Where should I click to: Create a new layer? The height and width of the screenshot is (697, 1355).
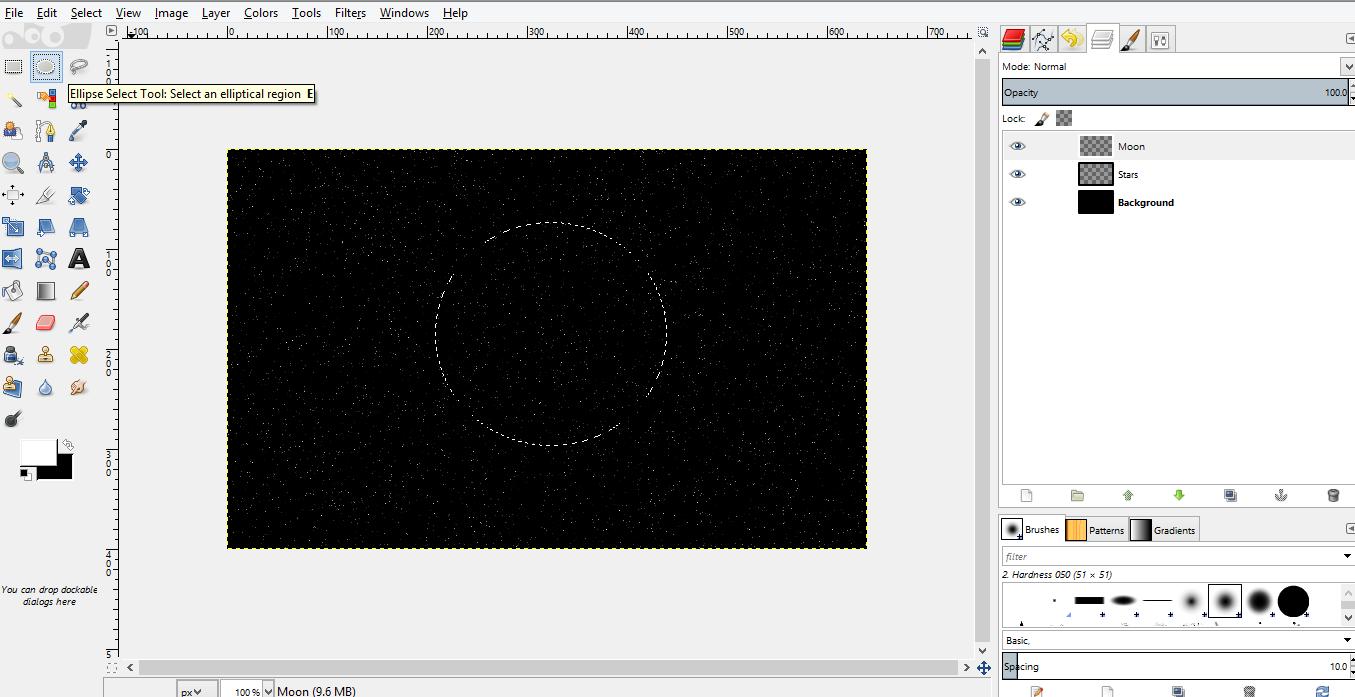pyautogui.click(x=1026, y=495)
